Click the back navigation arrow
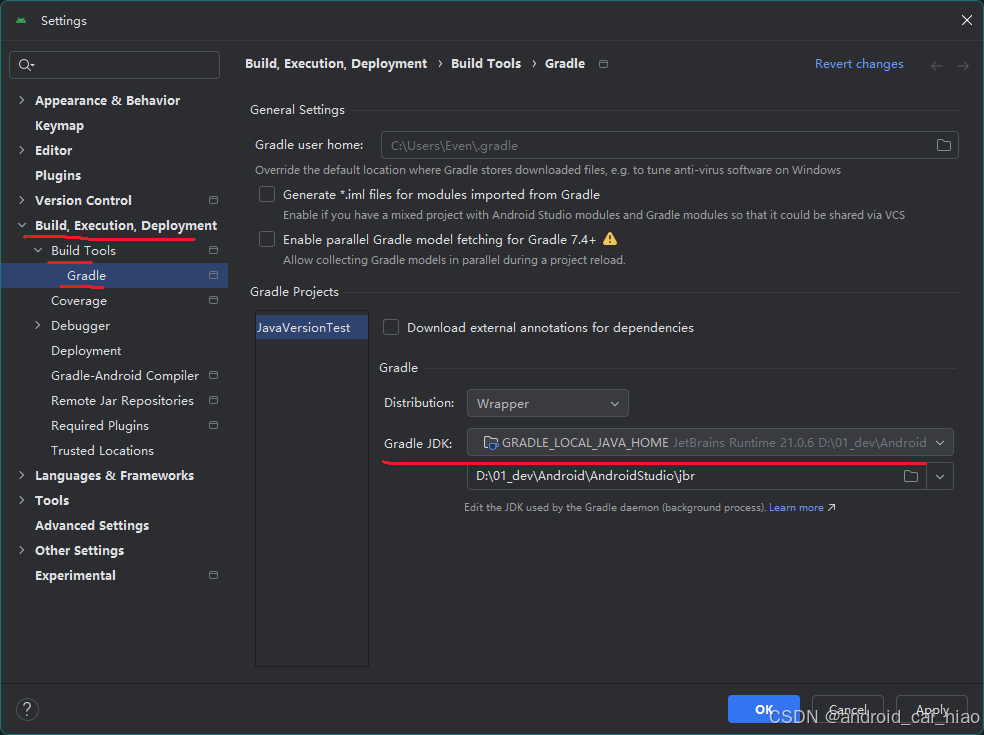984x735 pixels. pos(937,65)
